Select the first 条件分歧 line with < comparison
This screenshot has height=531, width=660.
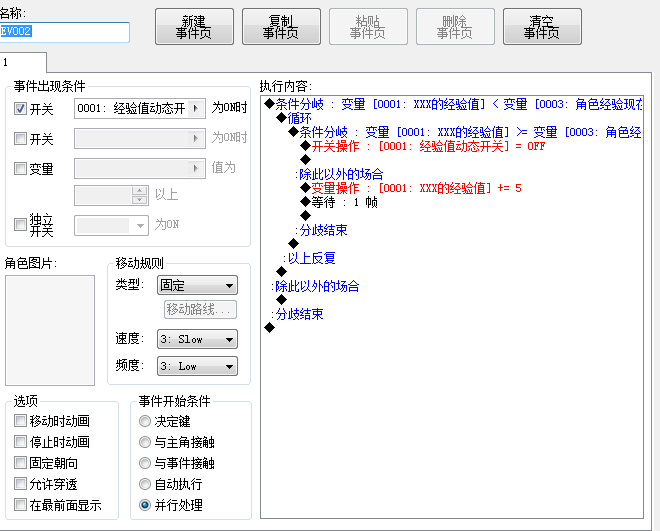pyautogui.click(x=453, y=104)
